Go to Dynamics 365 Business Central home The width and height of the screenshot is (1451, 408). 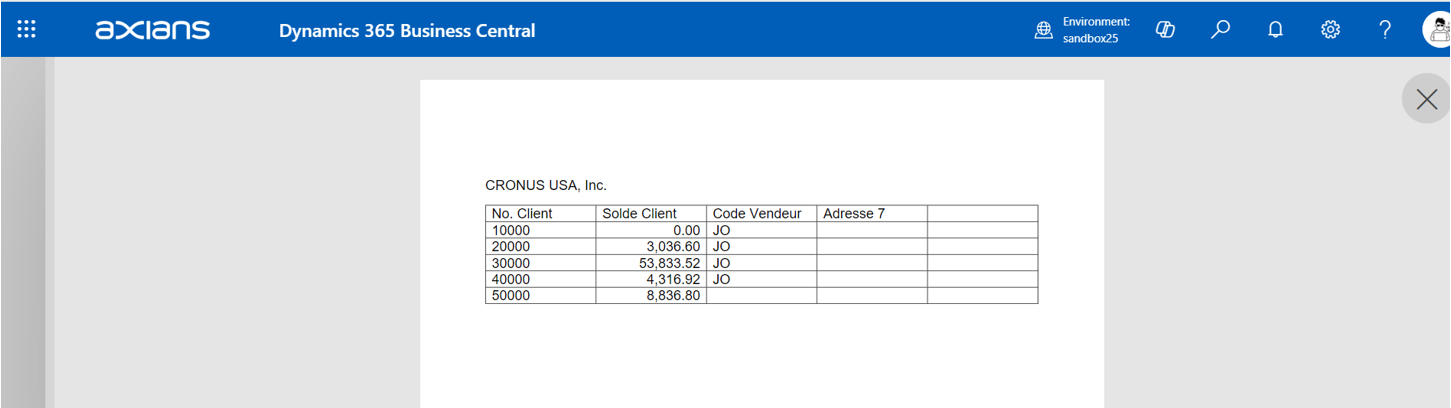point(407,31)
